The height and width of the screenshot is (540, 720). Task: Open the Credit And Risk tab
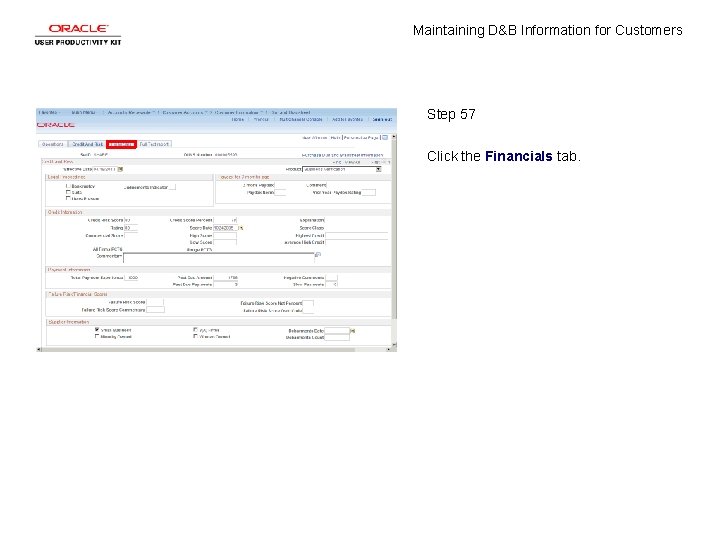tap(87, 144)
